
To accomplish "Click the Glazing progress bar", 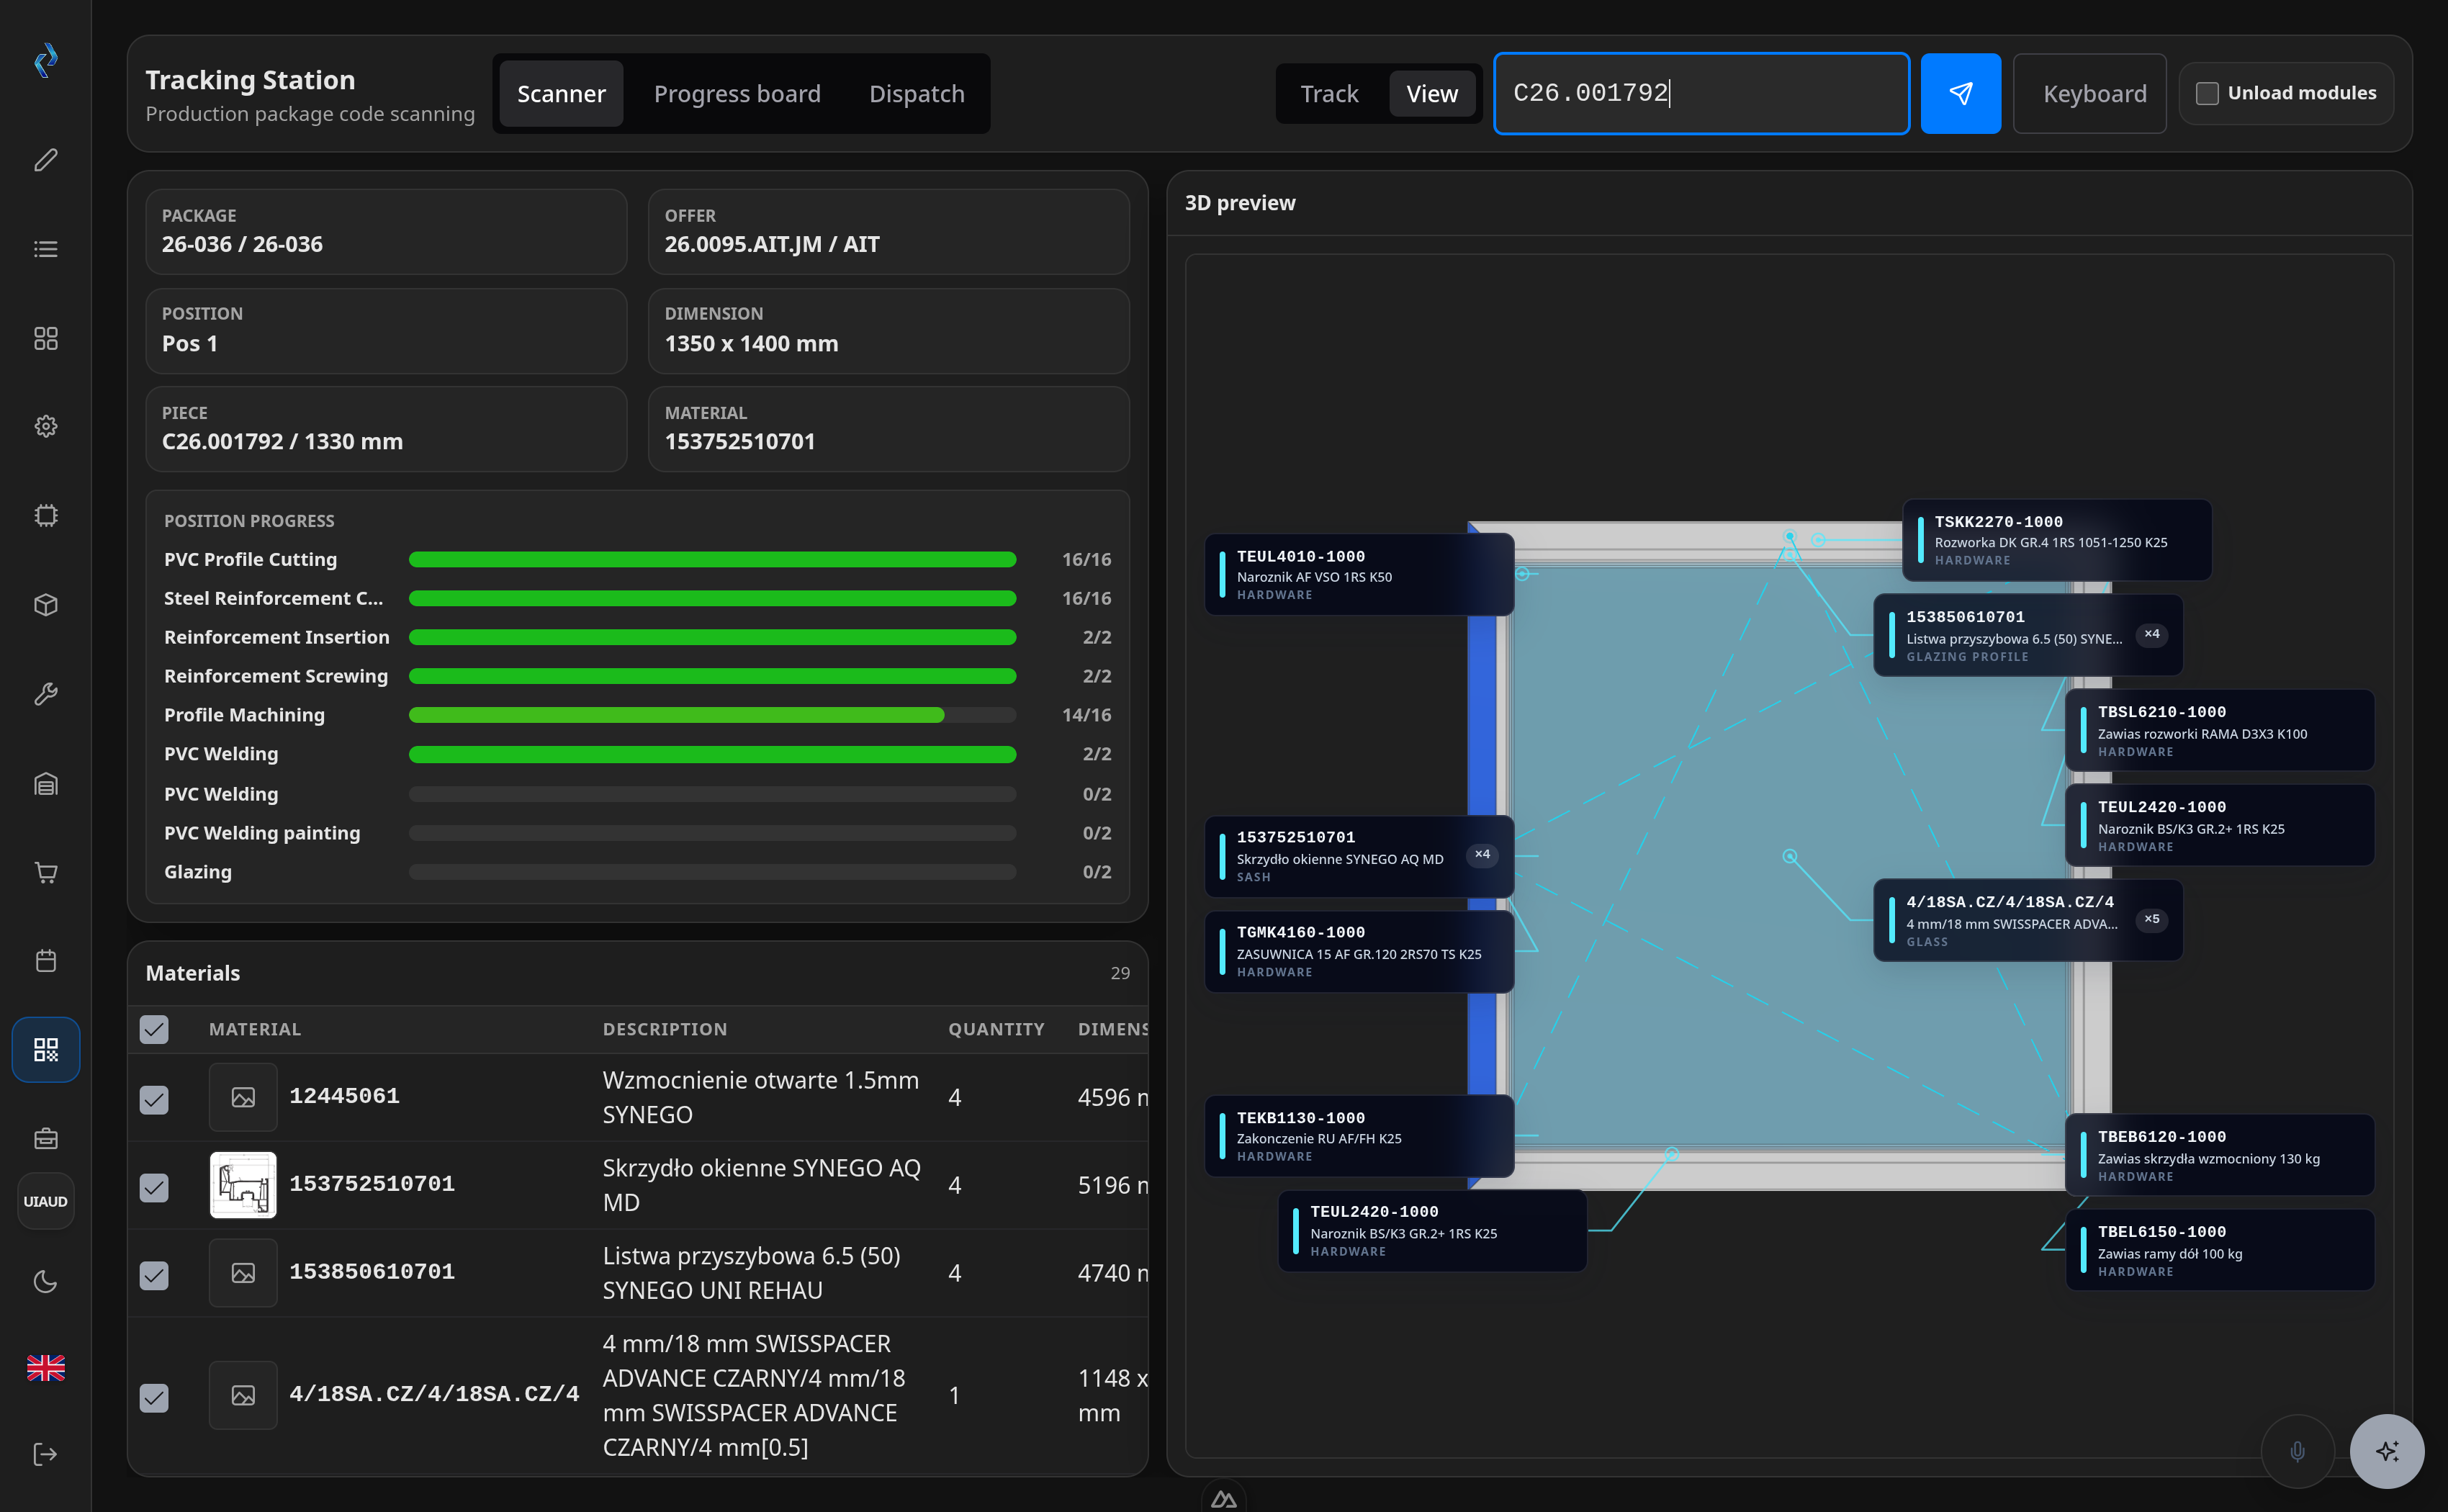I will coord(712,872).
